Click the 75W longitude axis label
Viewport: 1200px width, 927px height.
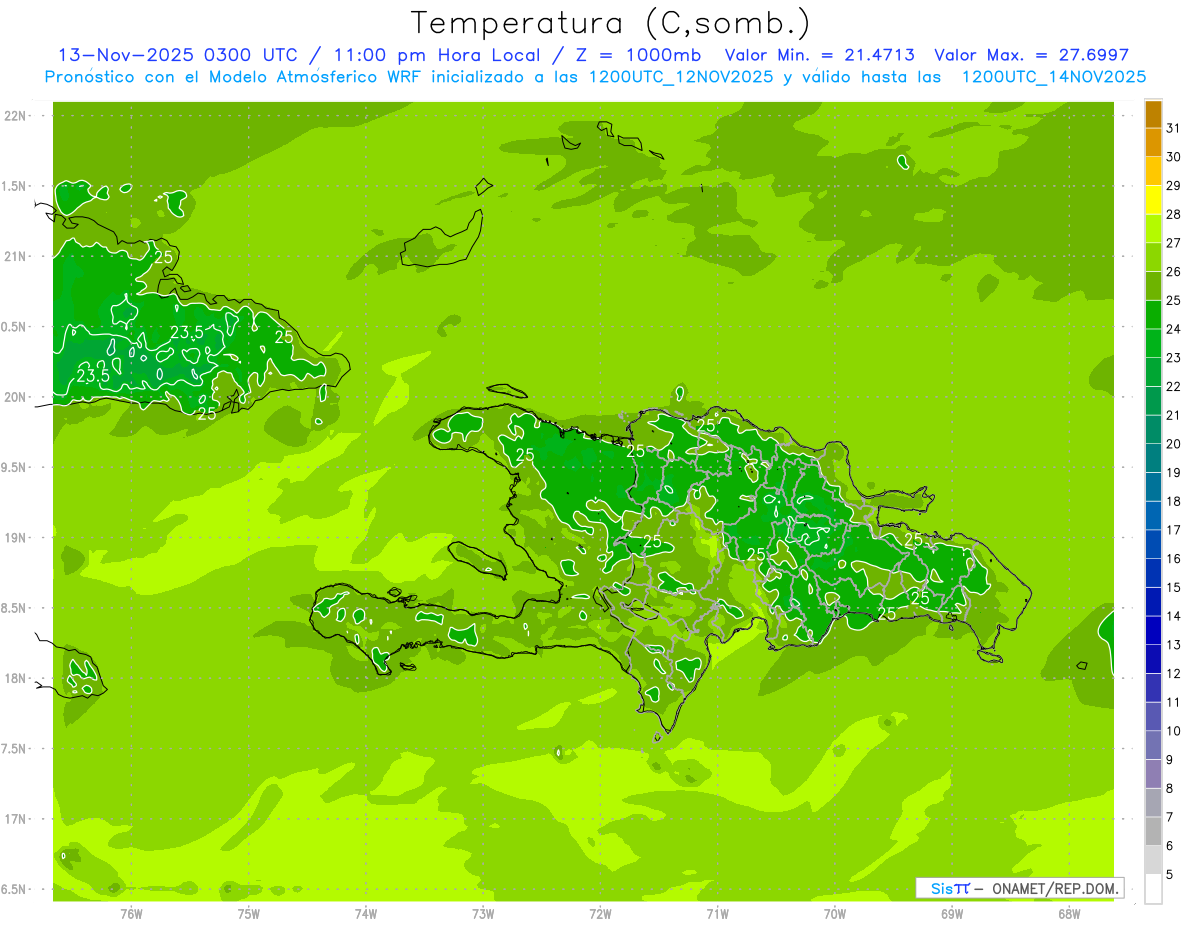click(x=249, y=914)
